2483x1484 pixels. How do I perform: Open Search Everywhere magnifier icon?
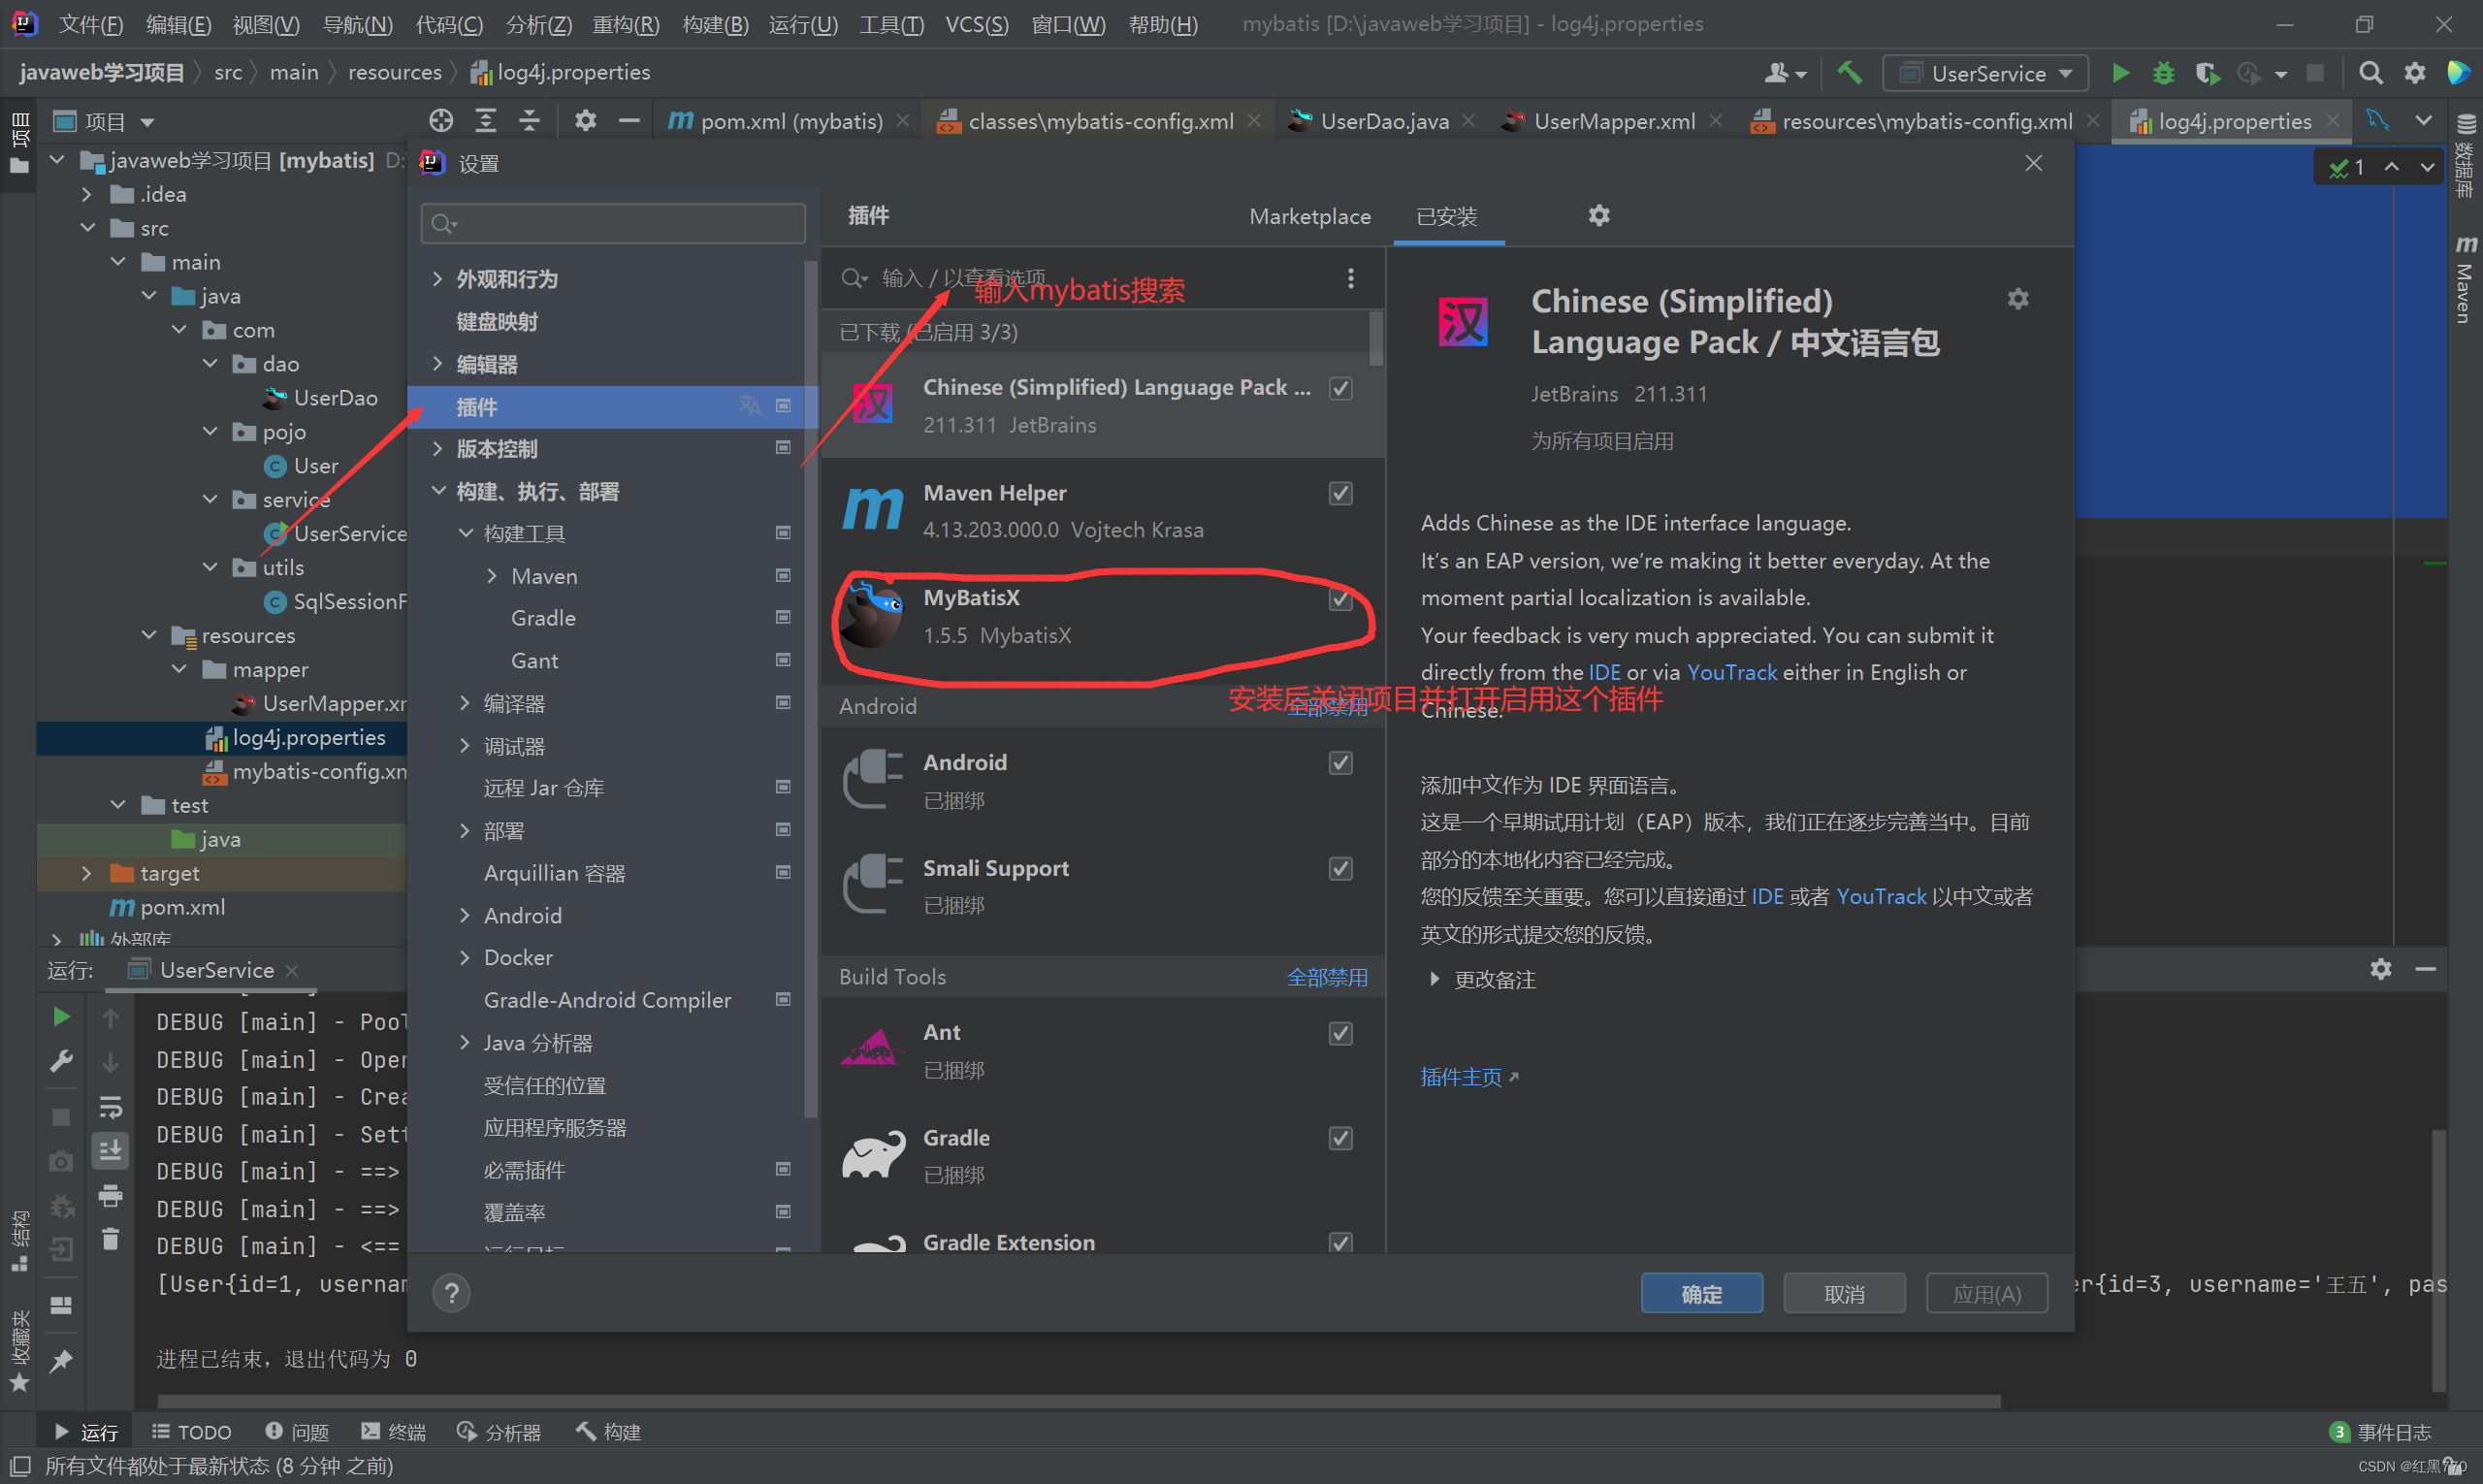click(2370, 73)
